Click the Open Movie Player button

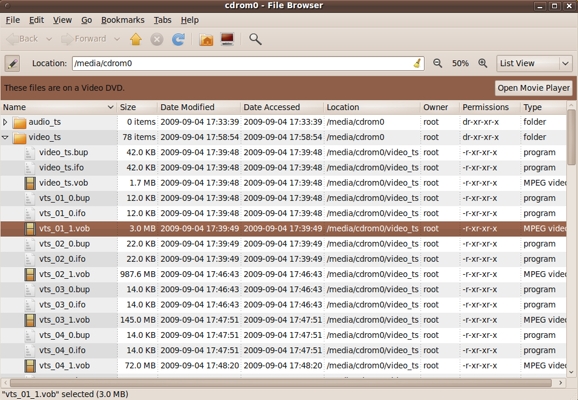533,88
